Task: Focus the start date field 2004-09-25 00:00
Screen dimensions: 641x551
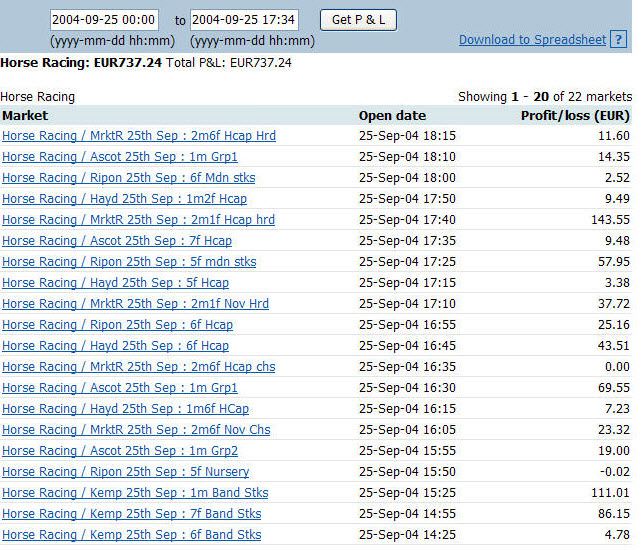Action: click(104, 20)
